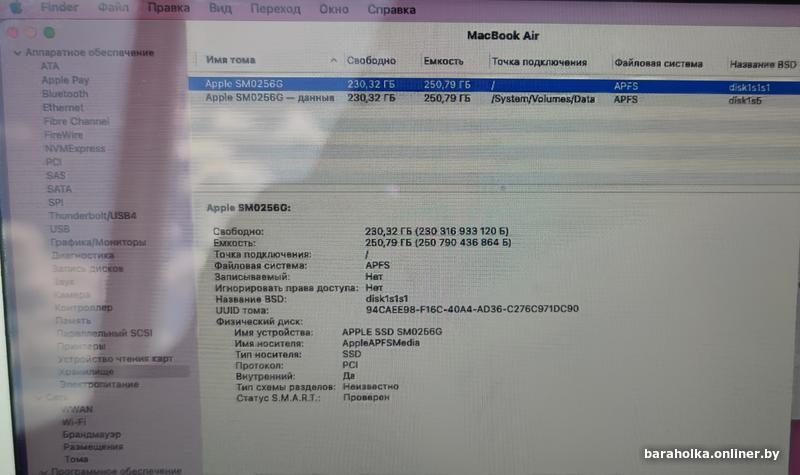
Task: Click the green zoom window button
Action: point(49,33)
